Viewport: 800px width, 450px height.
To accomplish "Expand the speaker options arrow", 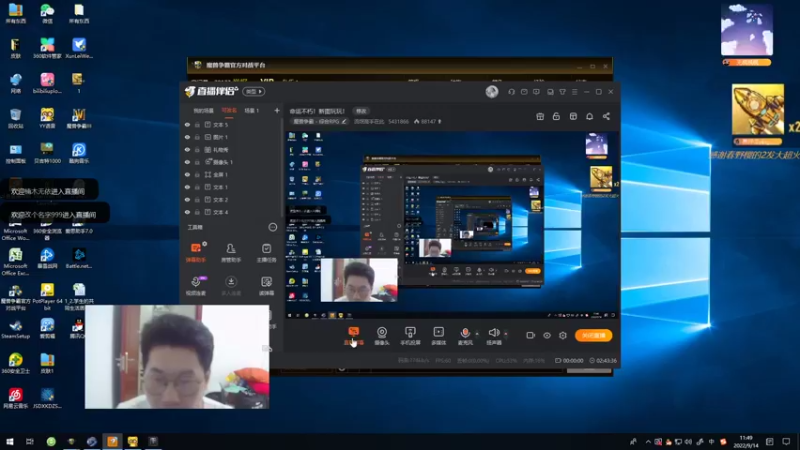I will [x=506, y=334].
